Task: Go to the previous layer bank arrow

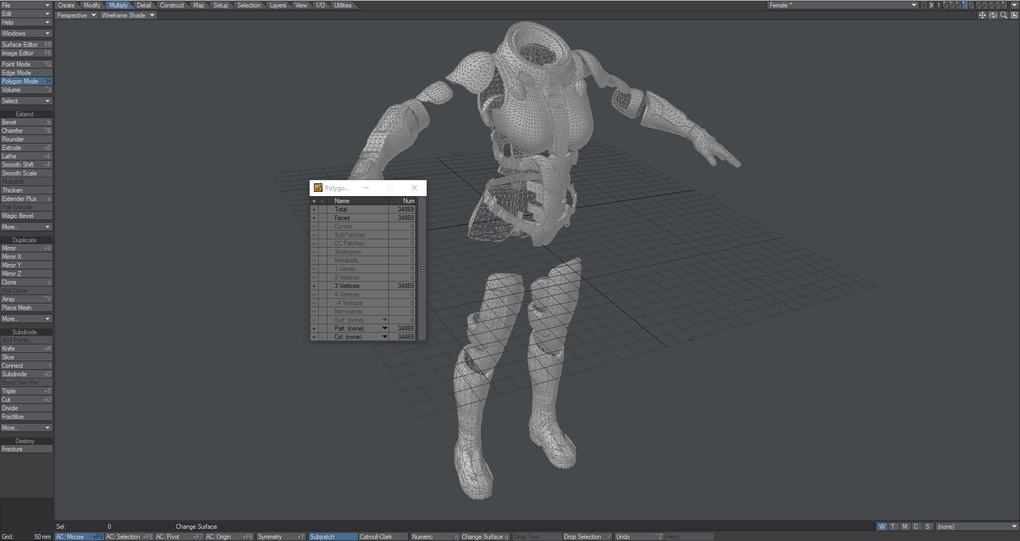Action: 924,5
